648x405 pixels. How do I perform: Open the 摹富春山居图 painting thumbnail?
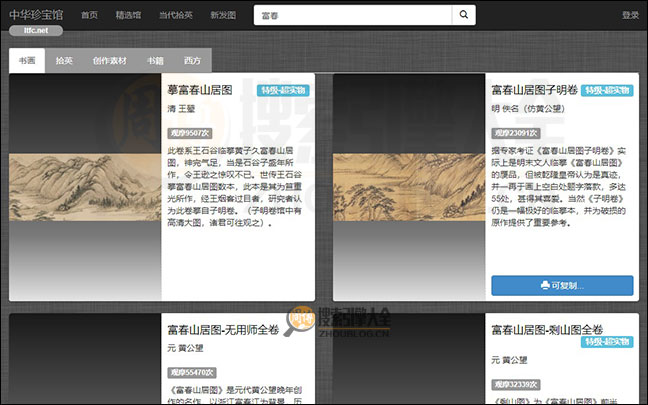(85, 187)
